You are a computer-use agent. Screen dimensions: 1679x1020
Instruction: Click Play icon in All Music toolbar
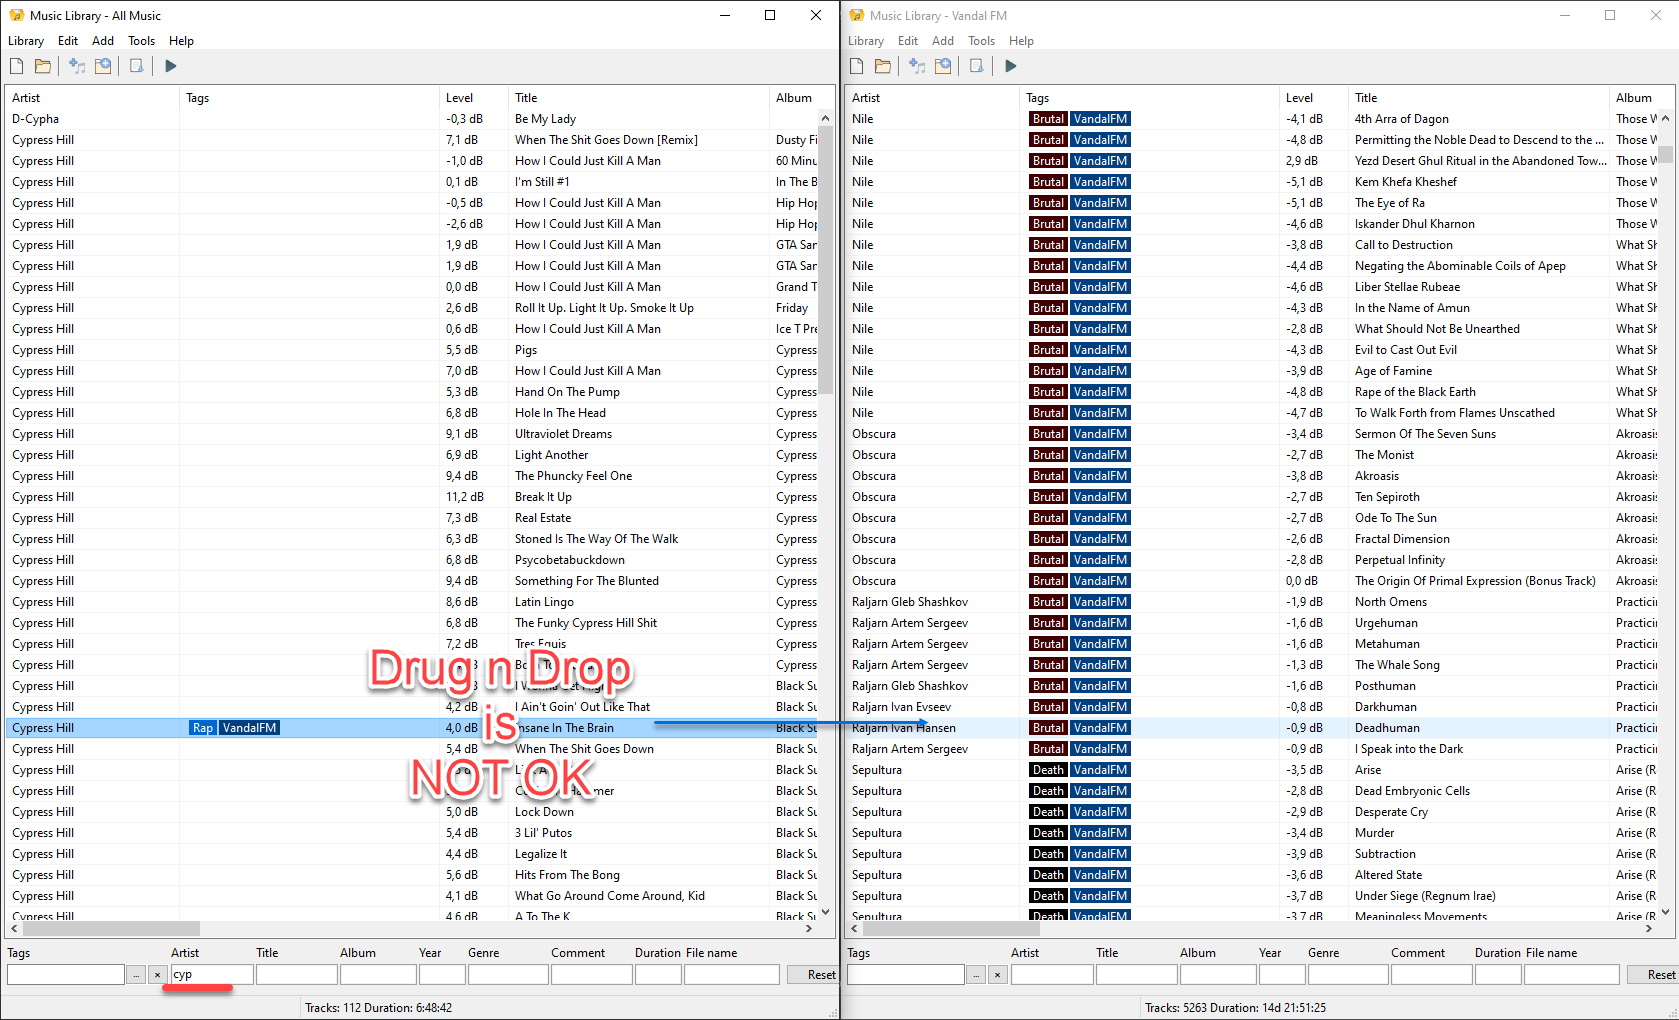tap(171, 66)
